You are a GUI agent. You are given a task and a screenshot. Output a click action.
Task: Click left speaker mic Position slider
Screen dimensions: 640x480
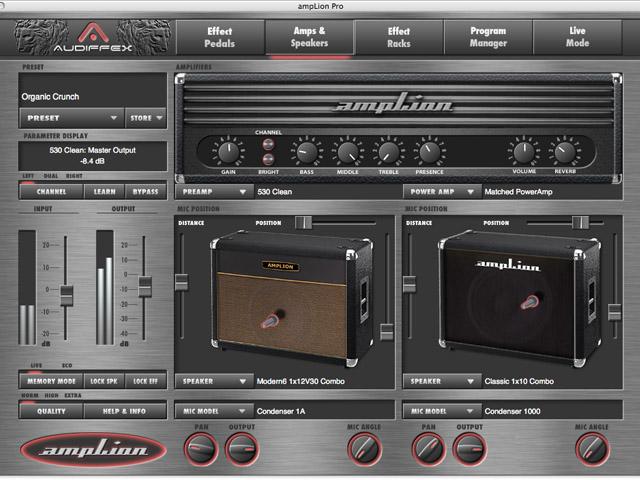pos(303,223)
